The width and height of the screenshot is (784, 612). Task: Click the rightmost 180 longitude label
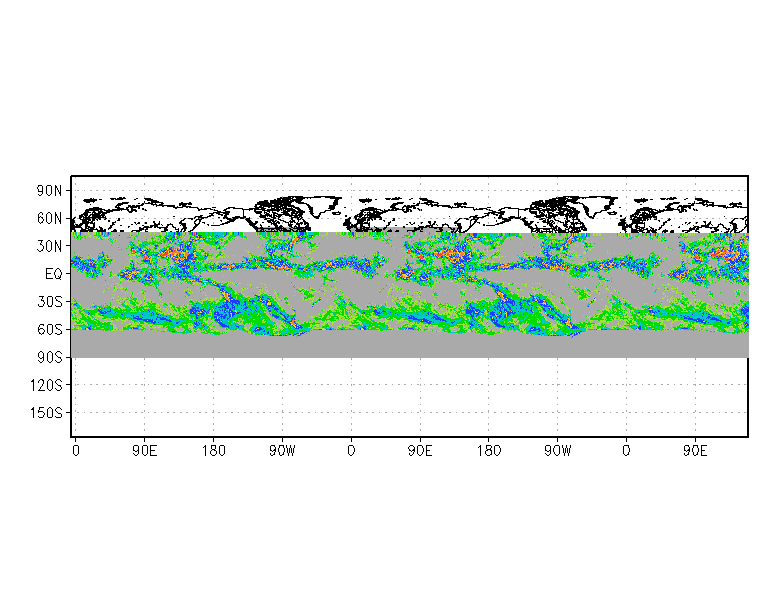(489, 451)
